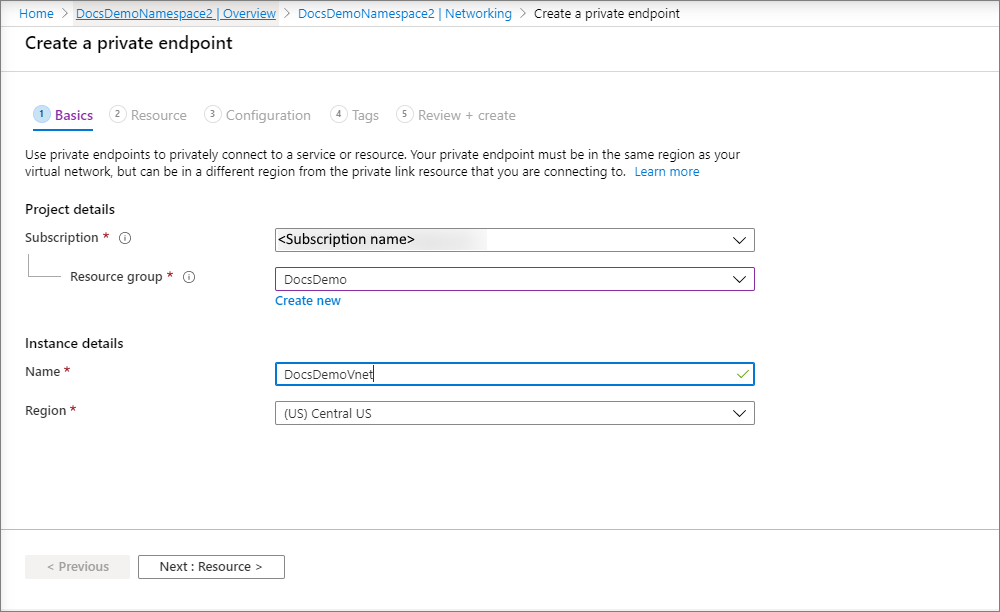Click the Subscription info icon

(125, 239)
